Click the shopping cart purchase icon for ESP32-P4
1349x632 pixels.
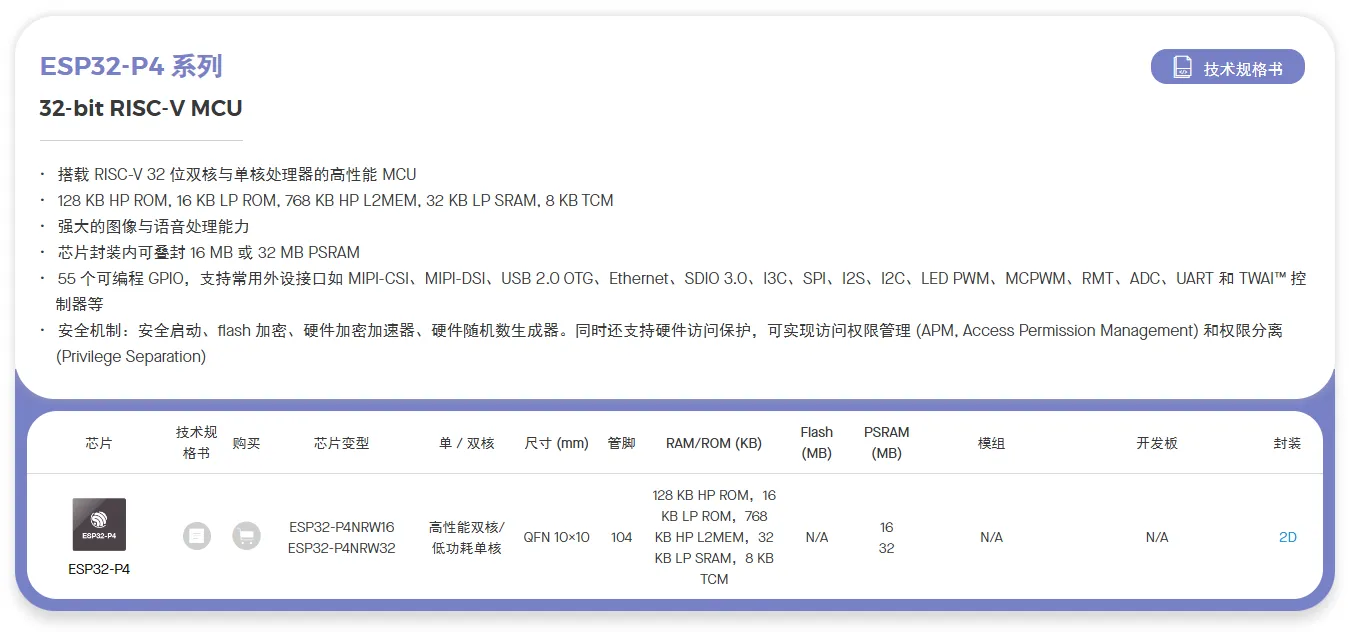click(x=247, y=536)
